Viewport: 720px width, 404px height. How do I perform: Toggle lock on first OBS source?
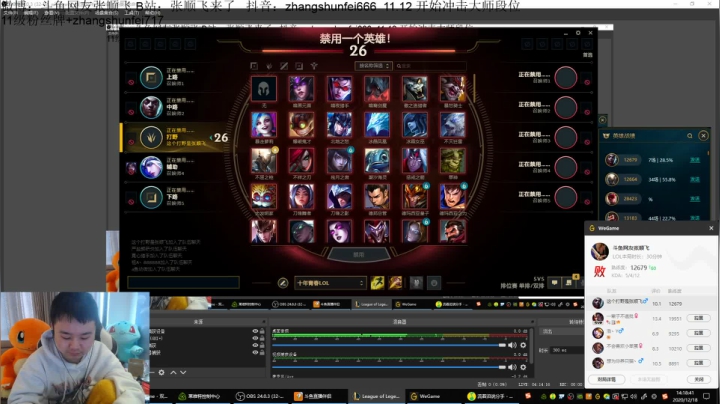pos(262,331)
